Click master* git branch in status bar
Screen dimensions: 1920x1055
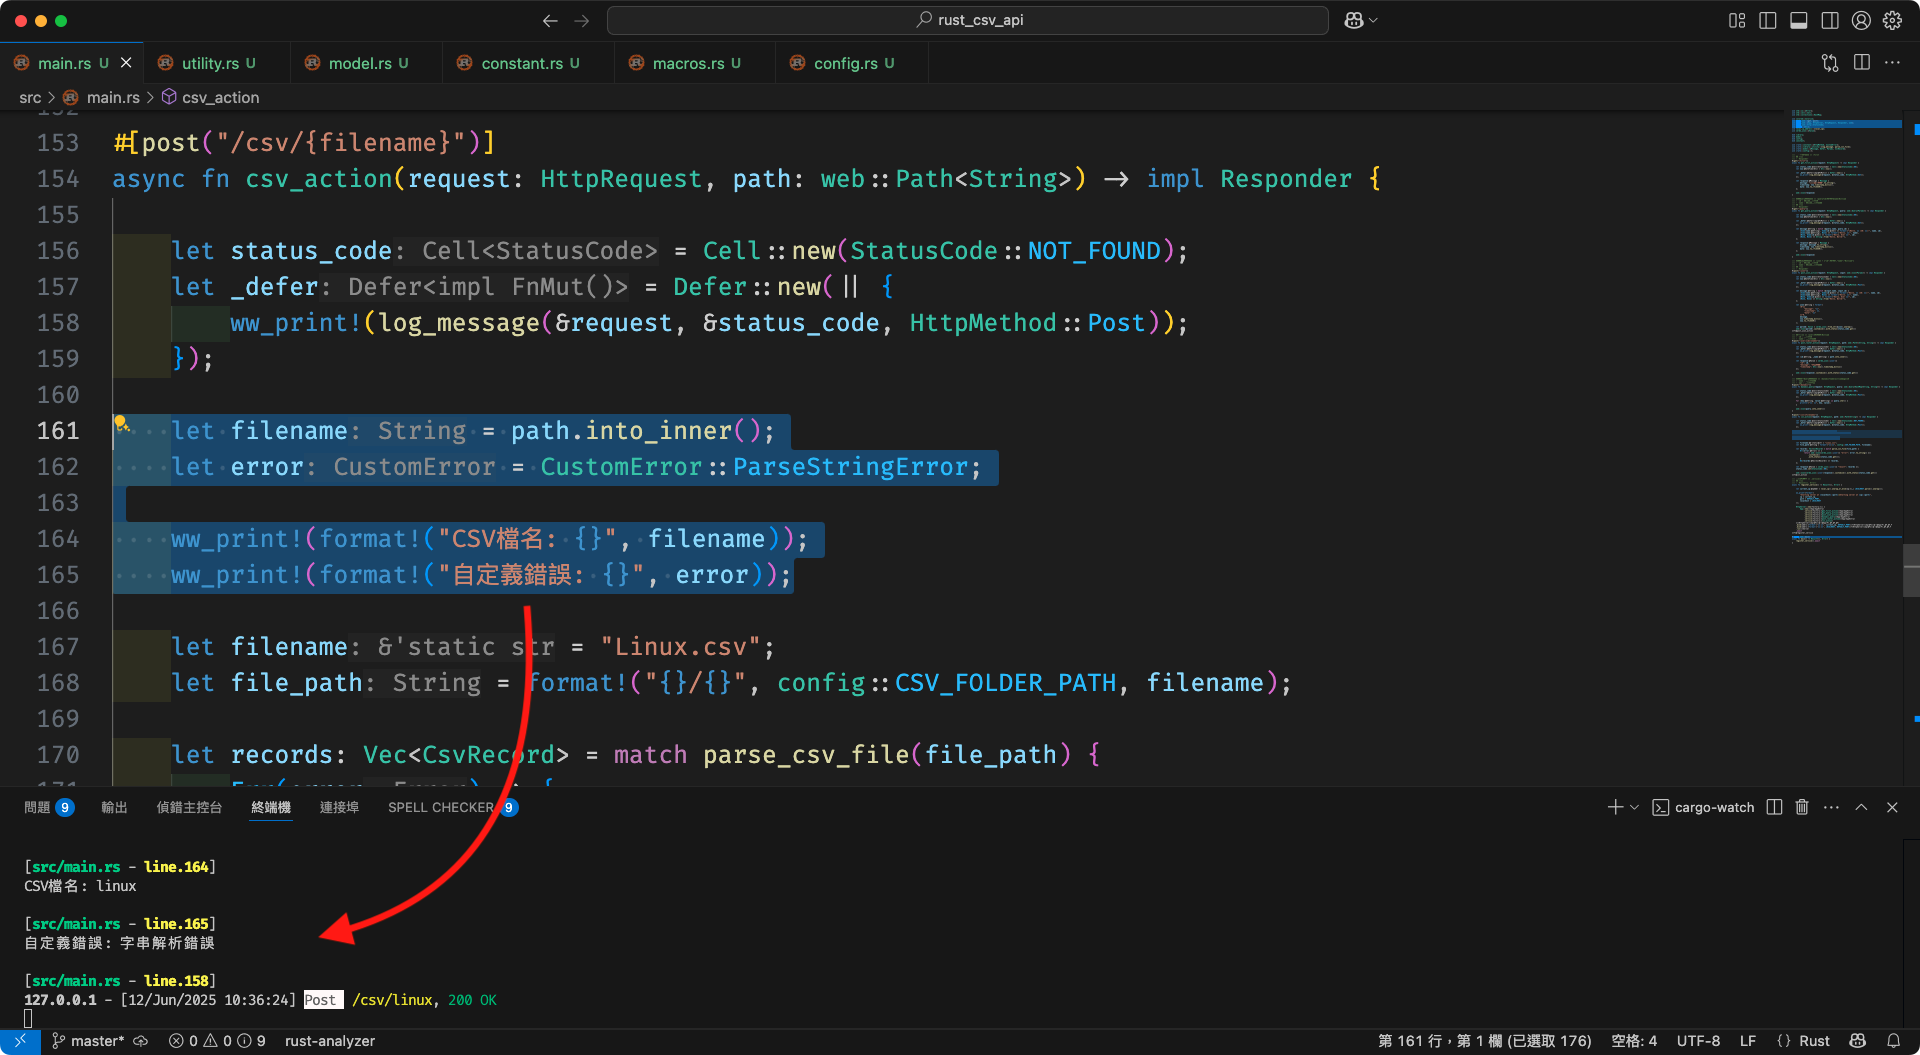(88, 1041)
